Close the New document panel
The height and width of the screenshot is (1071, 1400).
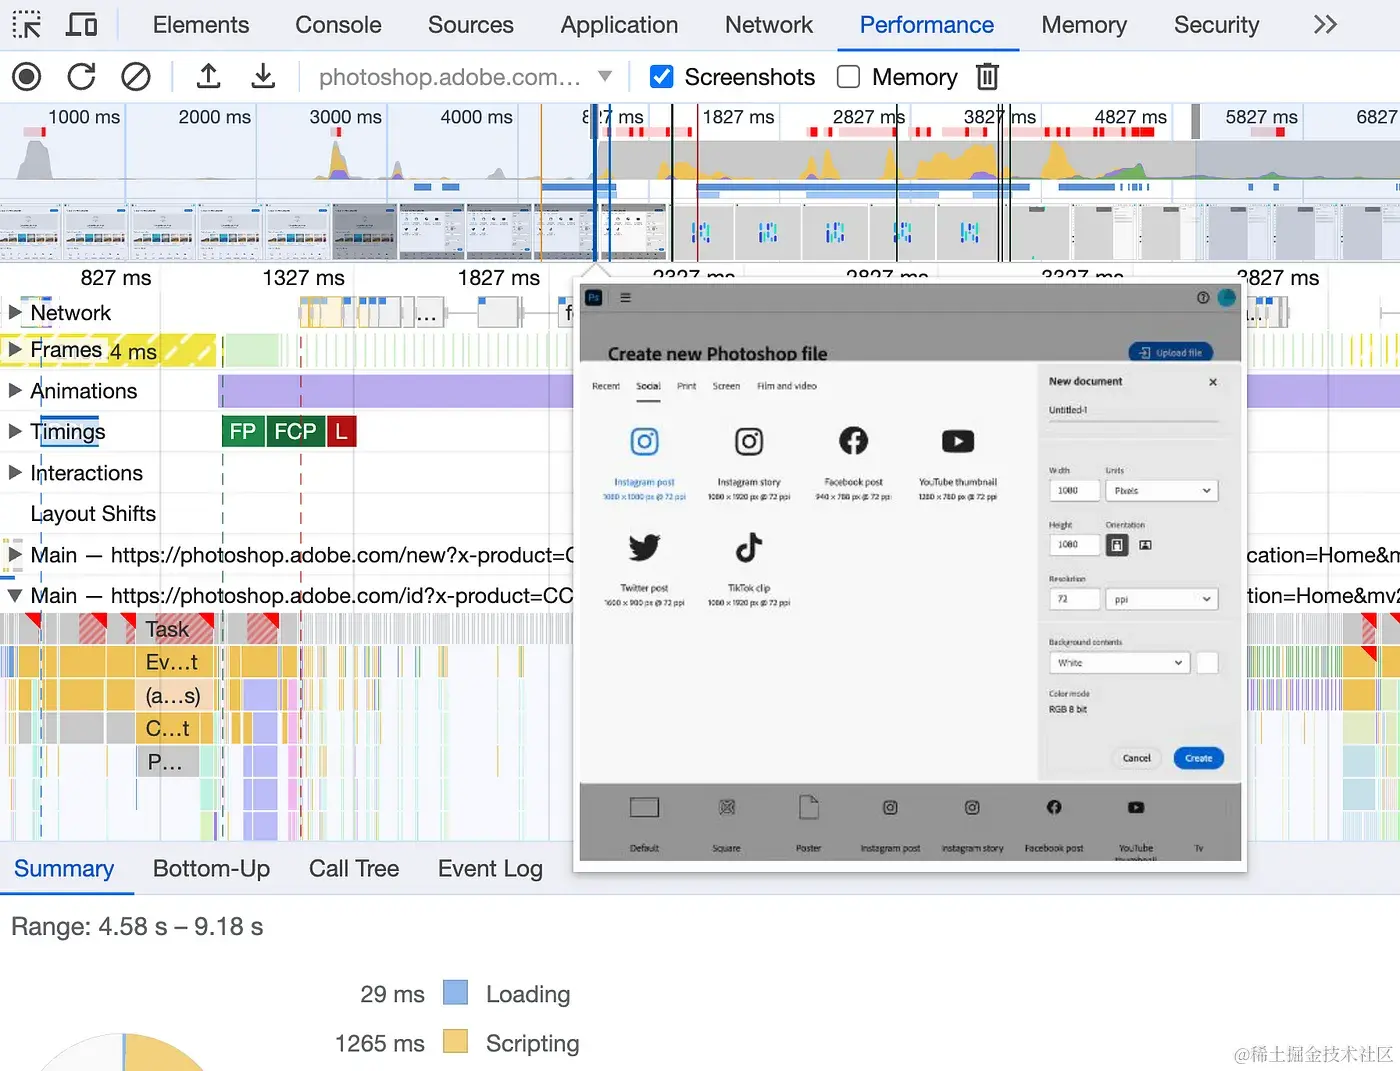coord(1213,382)
